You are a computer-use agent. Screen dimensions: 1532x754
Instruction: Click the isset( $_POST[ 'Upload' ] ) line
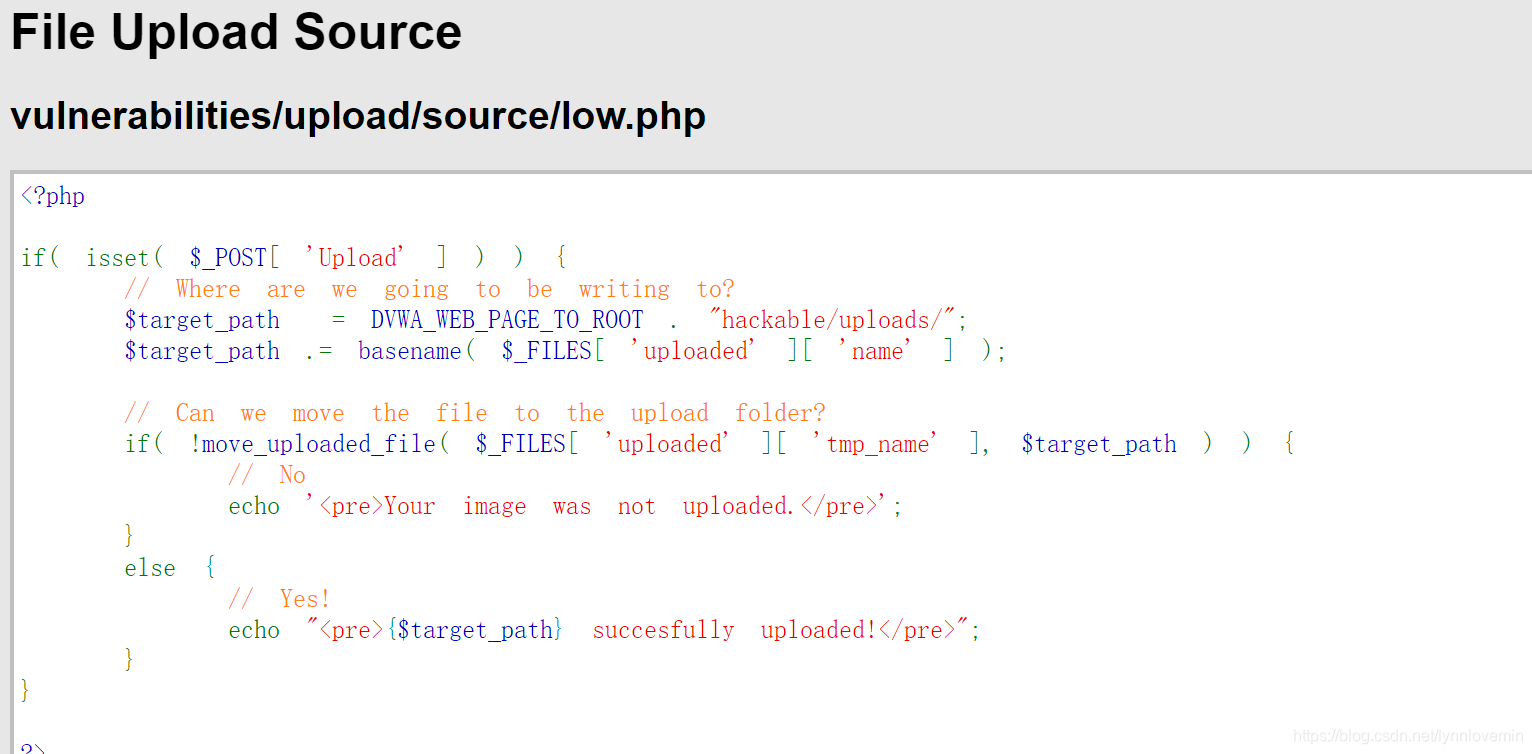tap(295, 258)
